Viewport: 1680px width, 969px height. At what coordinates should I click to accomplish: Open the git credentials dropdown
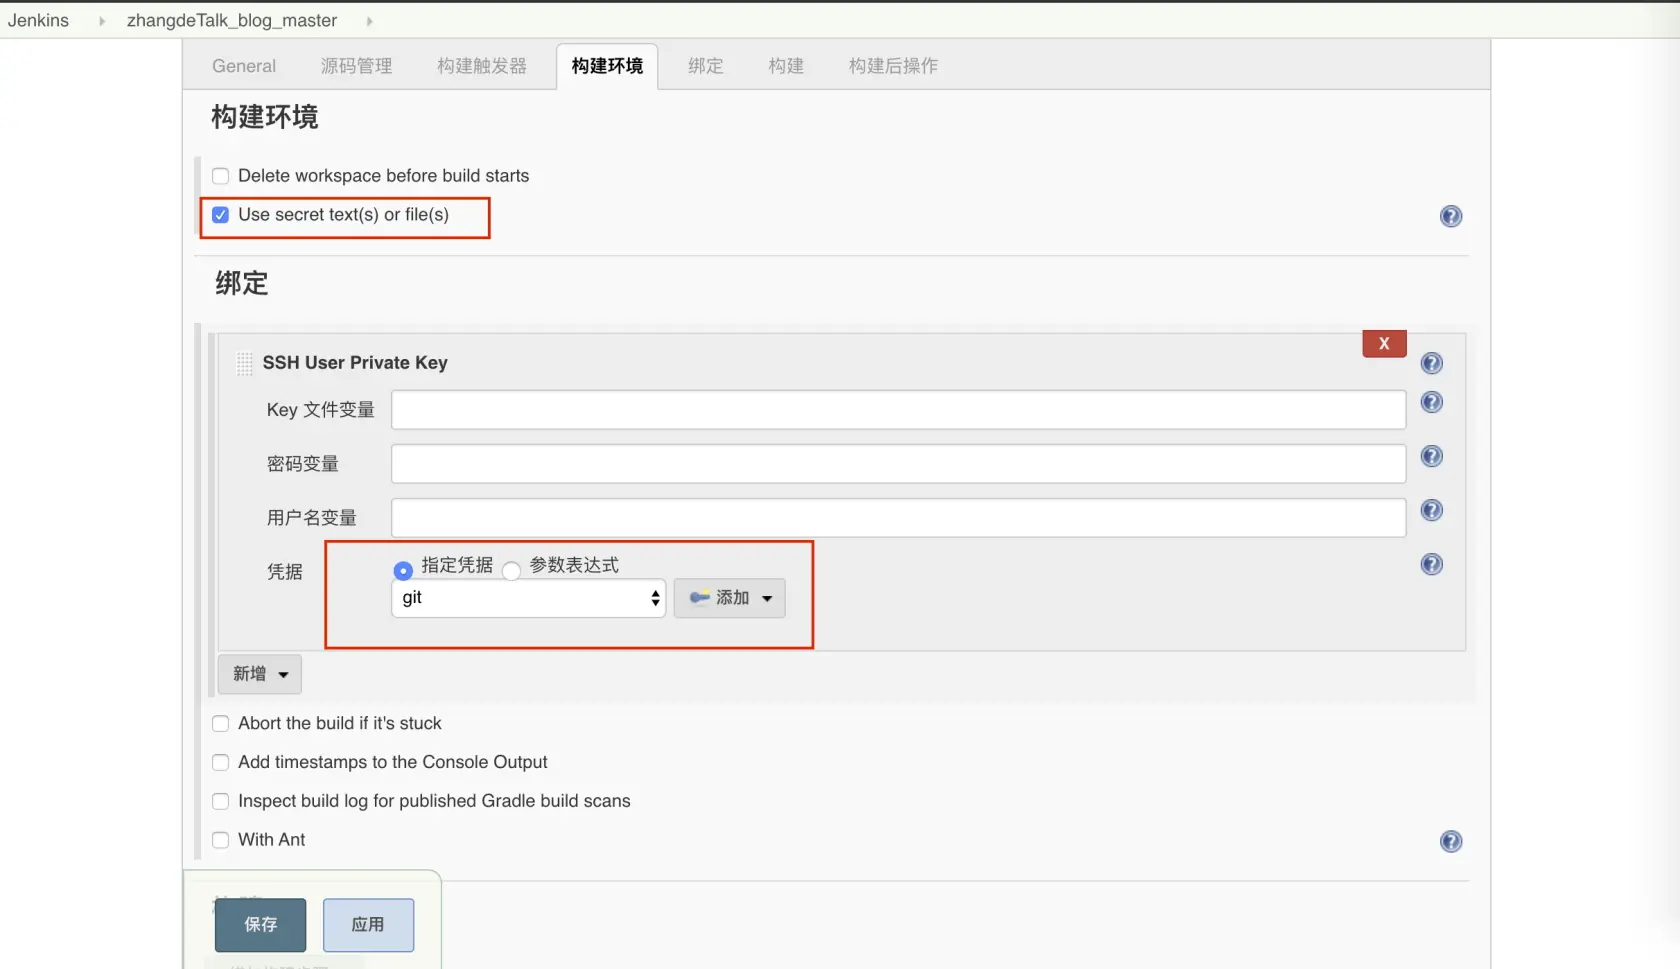[528, 598]
